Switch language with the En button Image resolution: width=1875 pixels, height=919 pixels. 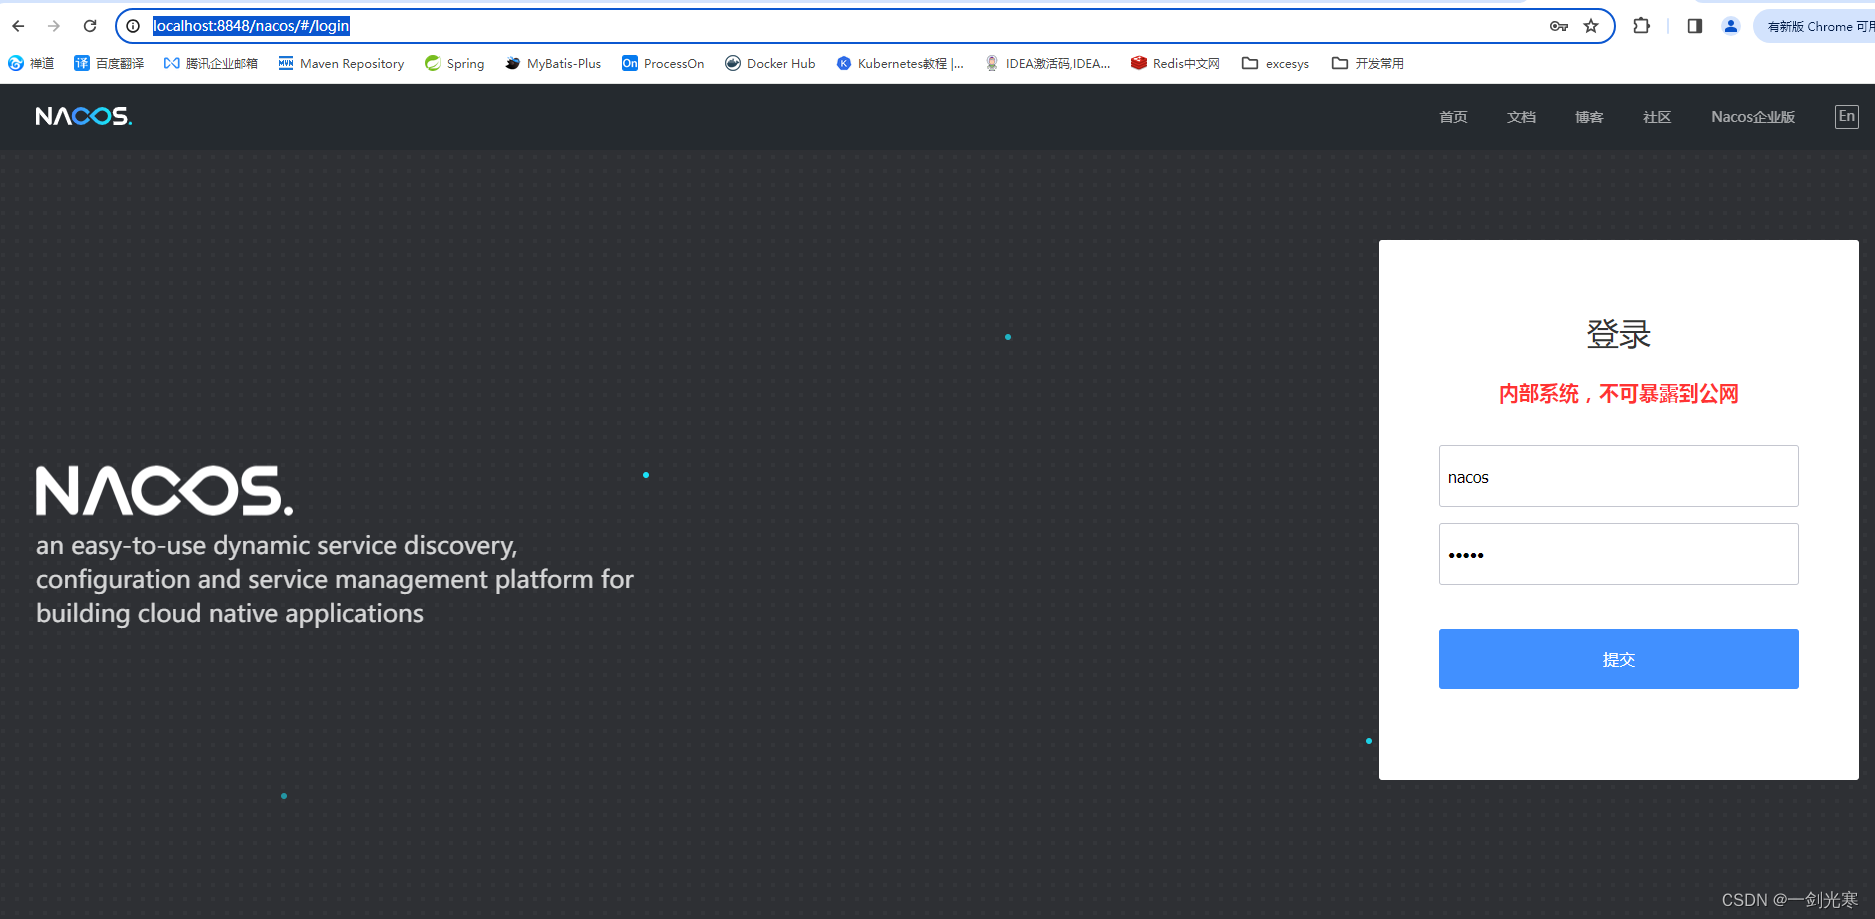1847,117
